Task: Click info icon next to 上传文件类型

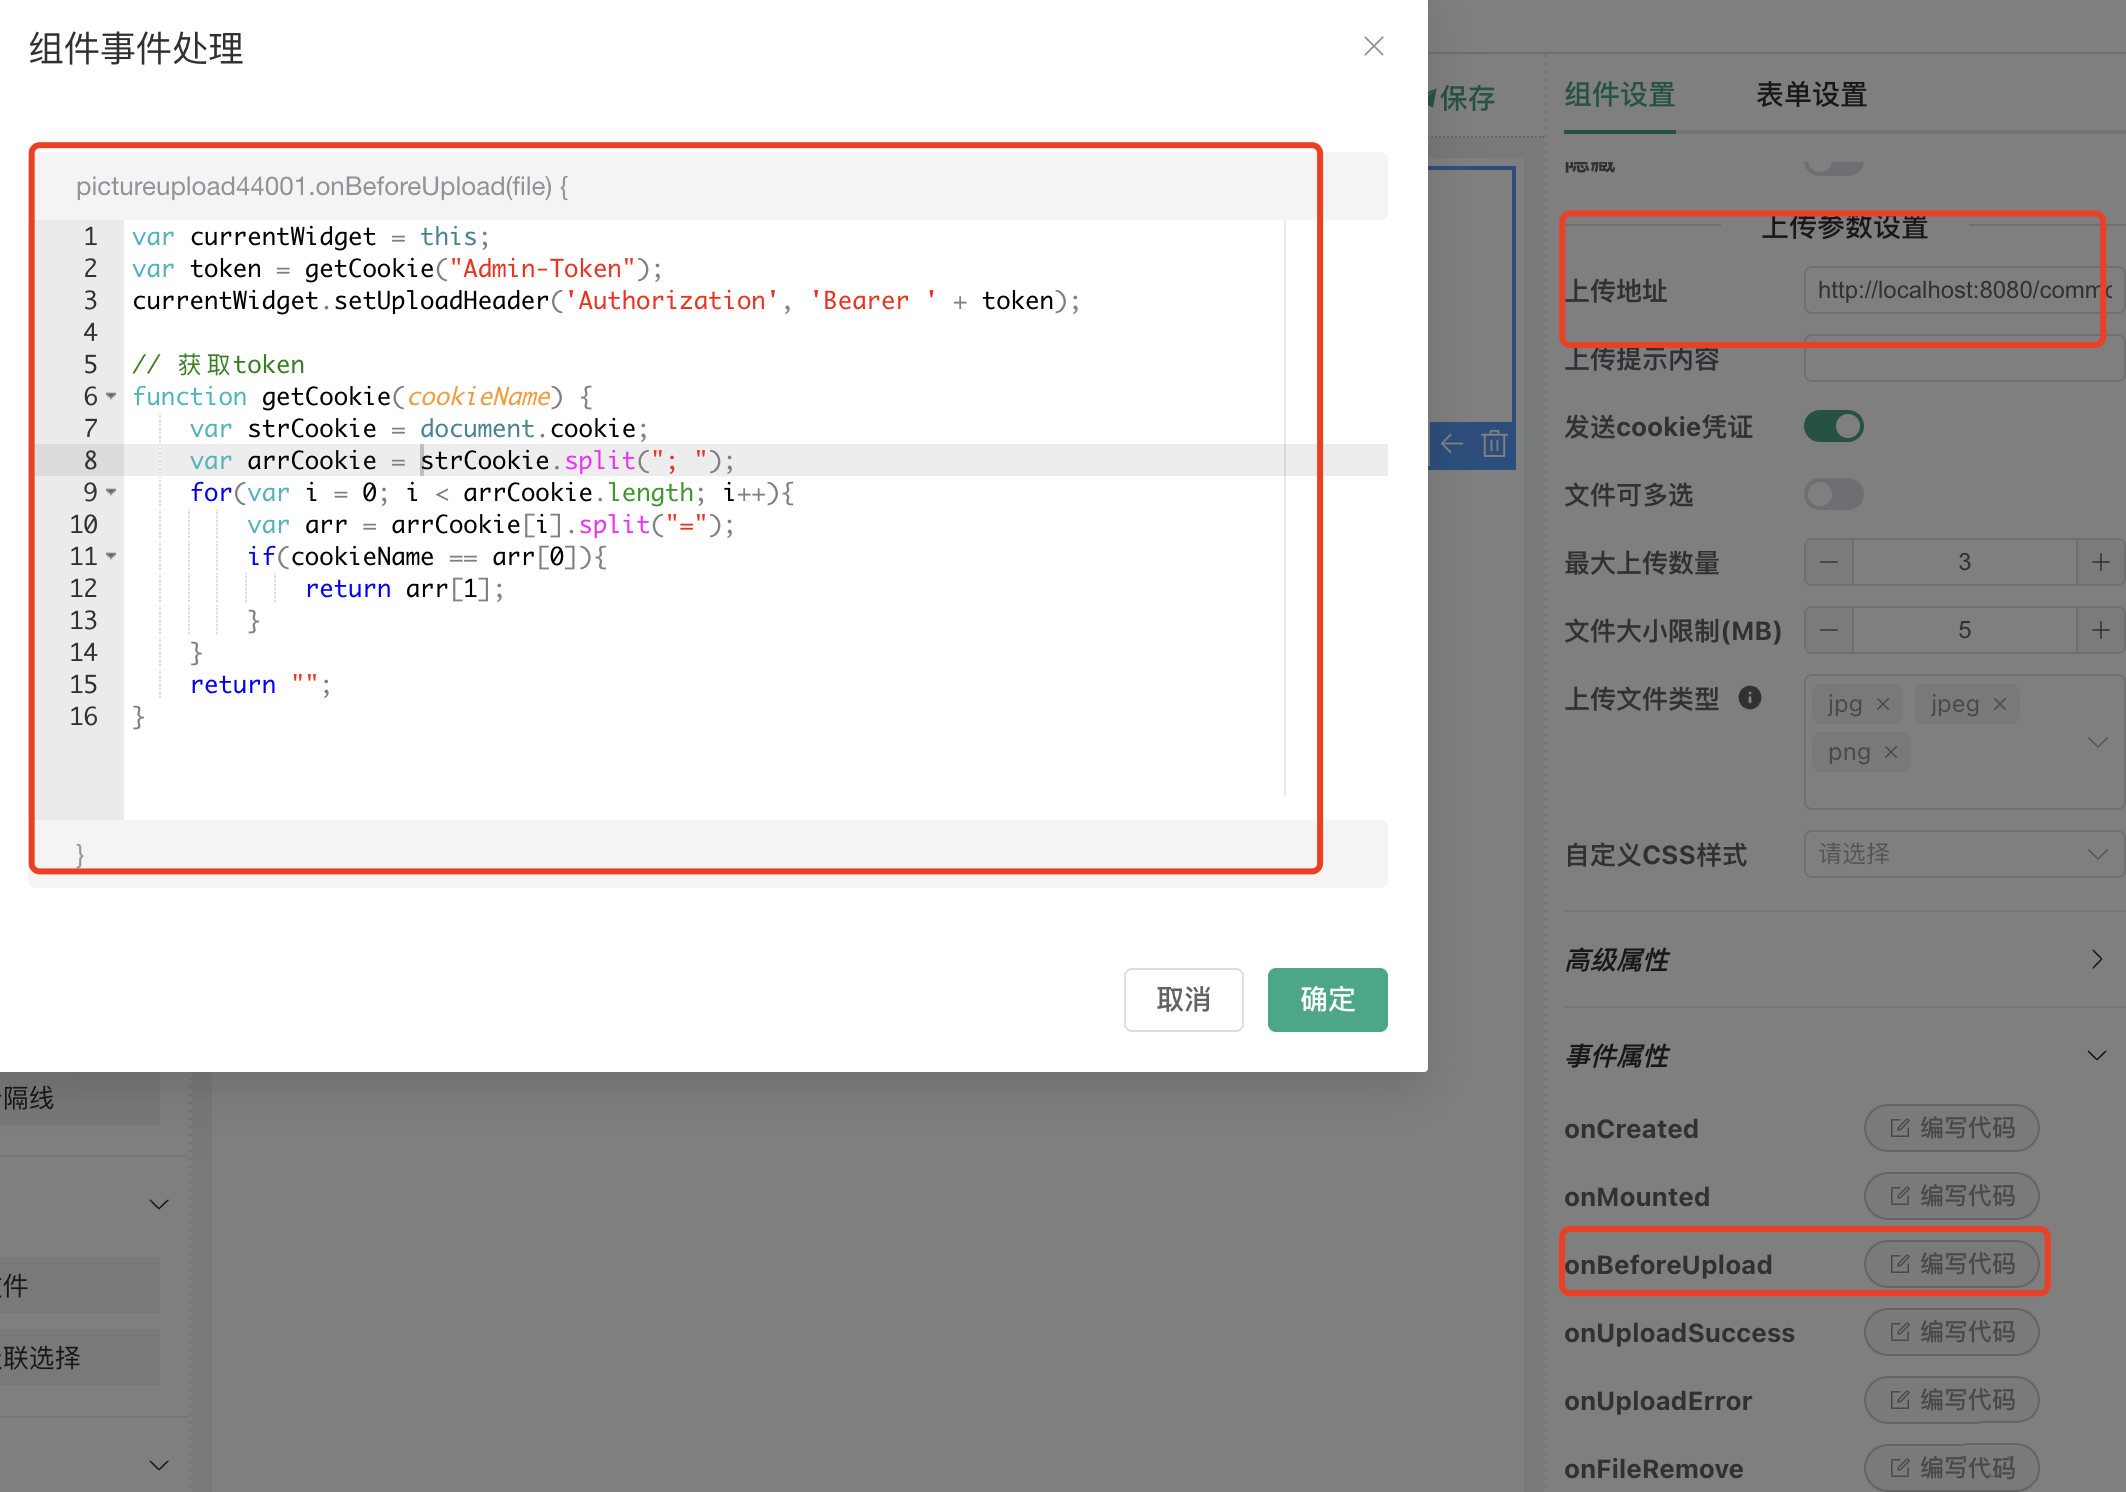Action: click(x=1749, y=698)
